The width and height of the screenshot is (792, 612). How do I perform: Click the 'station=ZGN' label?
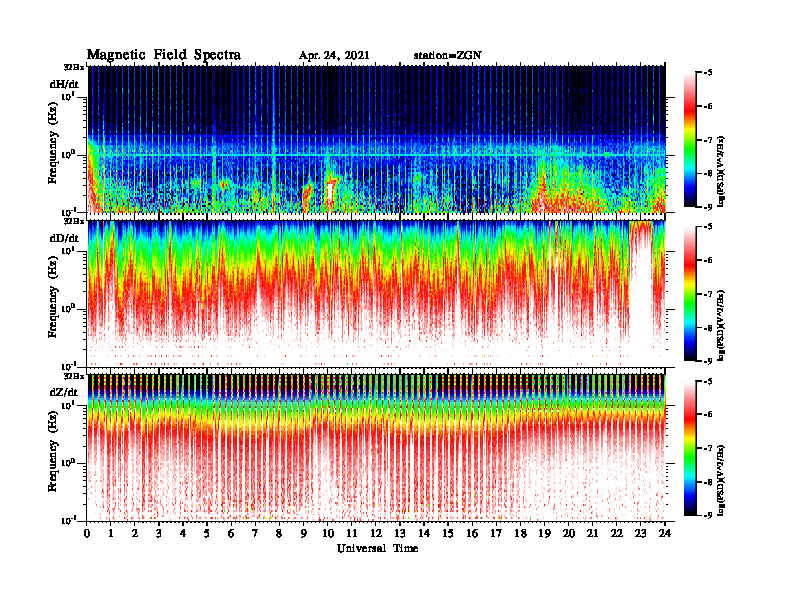pyautogui.click(x=448, y=56)
